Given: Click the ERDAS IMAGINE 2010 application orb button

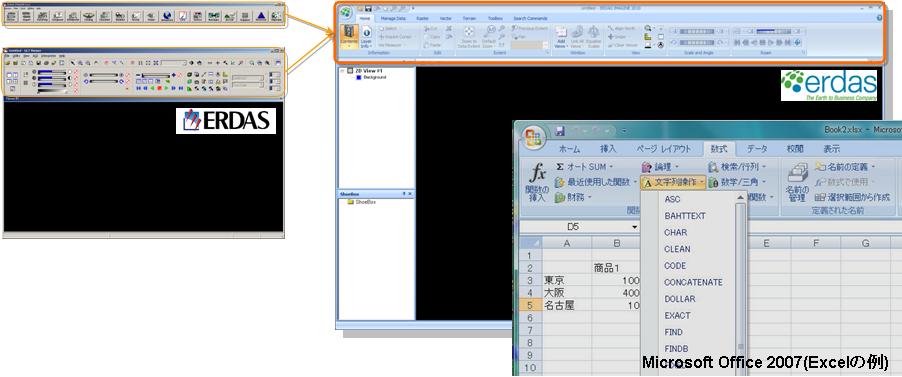Looking at the screenshot, I should tap(345, 13).
